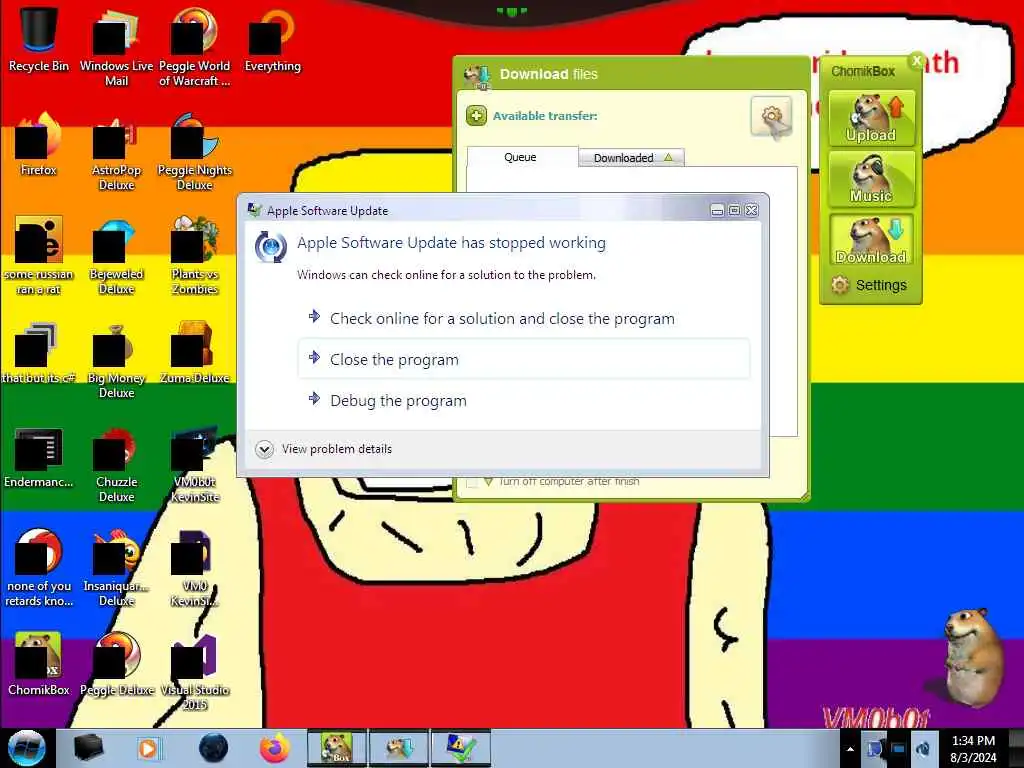
Task: Open Insaniquarium Deluxe desktop icon
Action: coord(116,567)
